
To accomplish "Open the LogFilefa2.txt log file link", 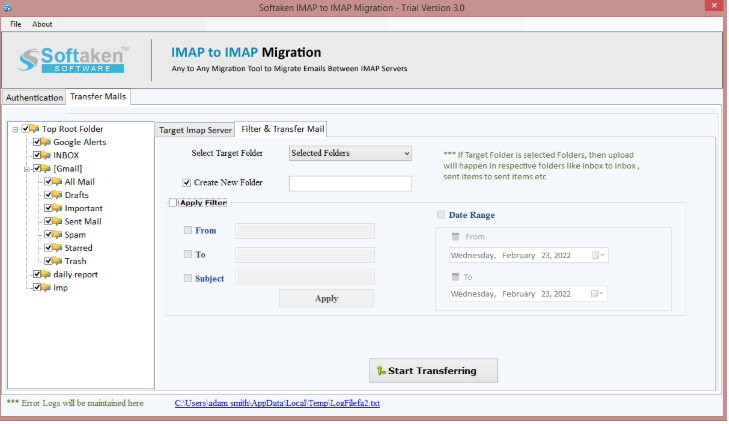I will point(277,403).
